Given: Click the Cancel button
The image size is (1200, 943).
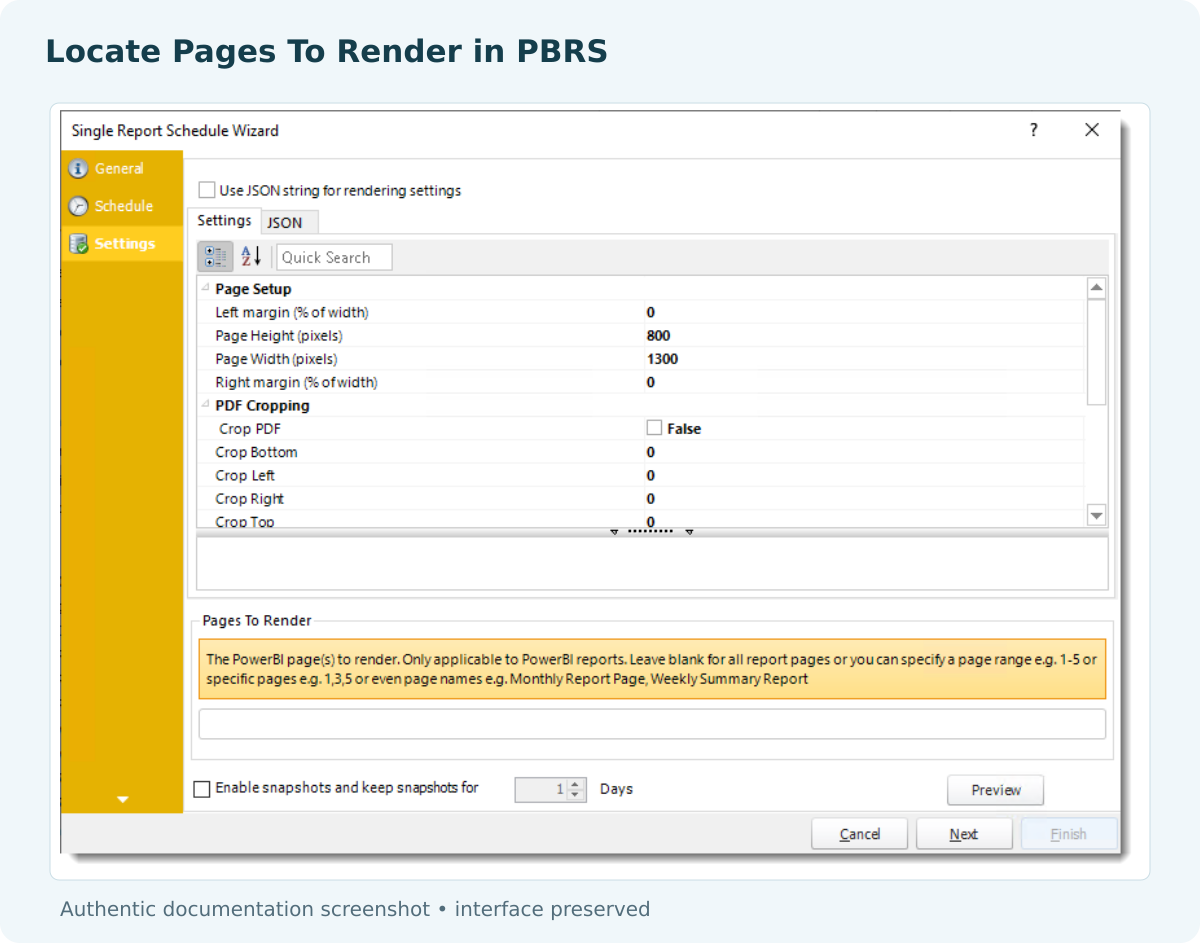Looking at the screenshot, I should coord(860,834).
